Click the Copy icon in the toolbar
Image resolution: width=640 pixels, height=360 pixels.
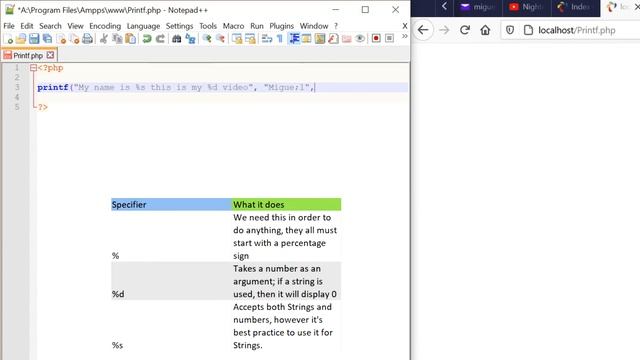tap(117, 39)
